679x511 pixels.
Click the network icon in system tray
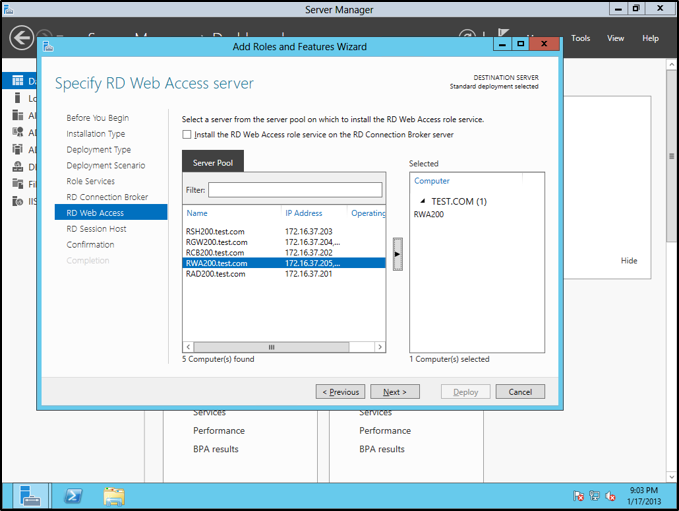(x=595, y=495)
